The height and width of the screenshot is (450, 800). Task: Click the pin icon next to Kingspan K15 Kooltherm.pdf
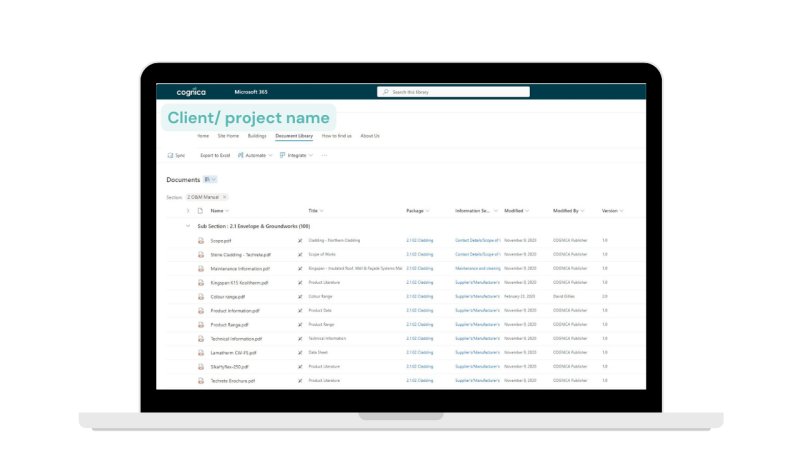[x=299, y=283]
